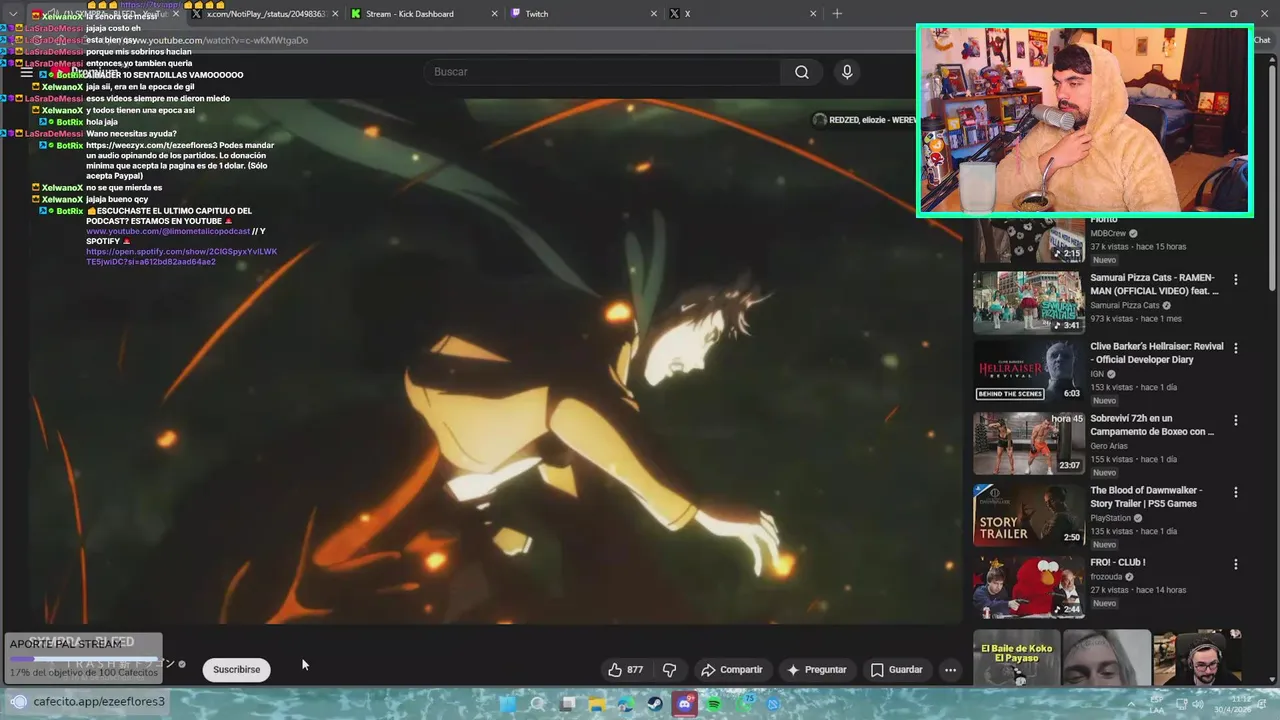
Task: Activate voice search microphone icon
Action: [847, 72]
